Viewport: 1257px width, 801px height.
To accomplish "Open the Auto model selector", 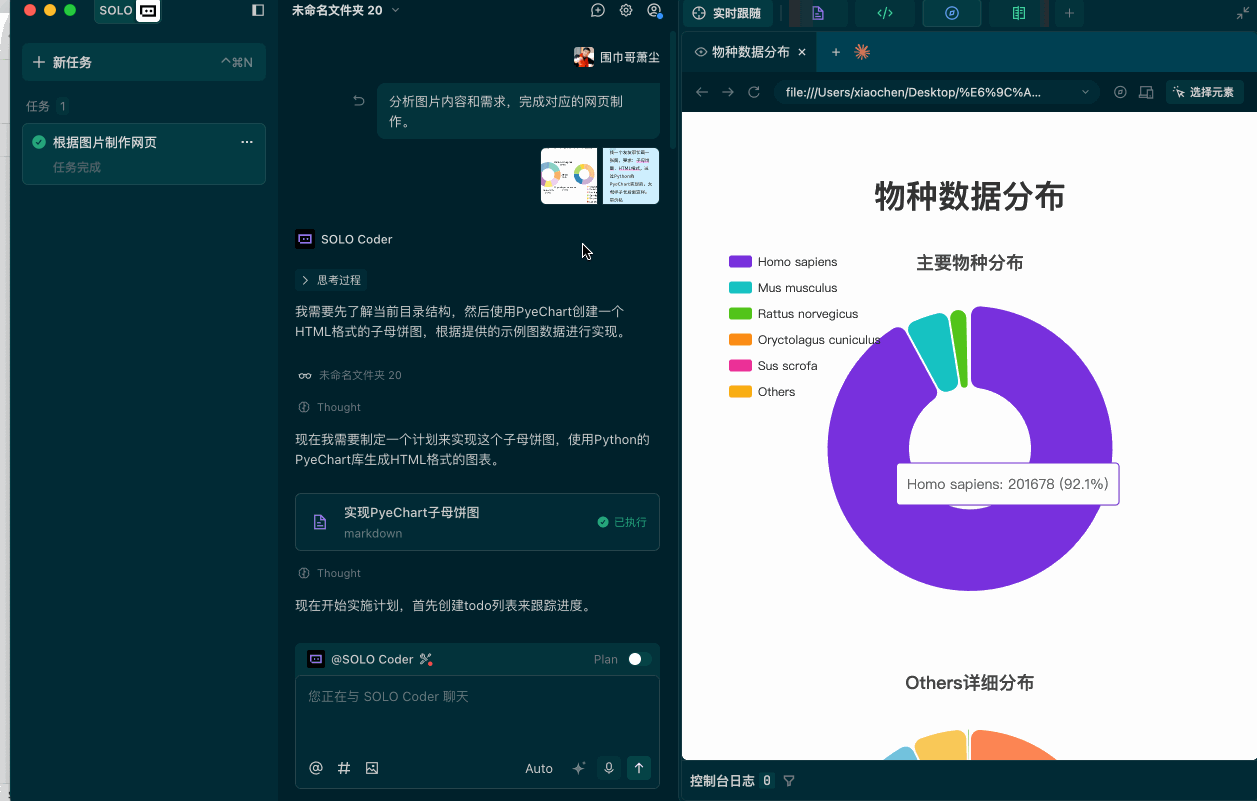I will (x=539, y=768).
